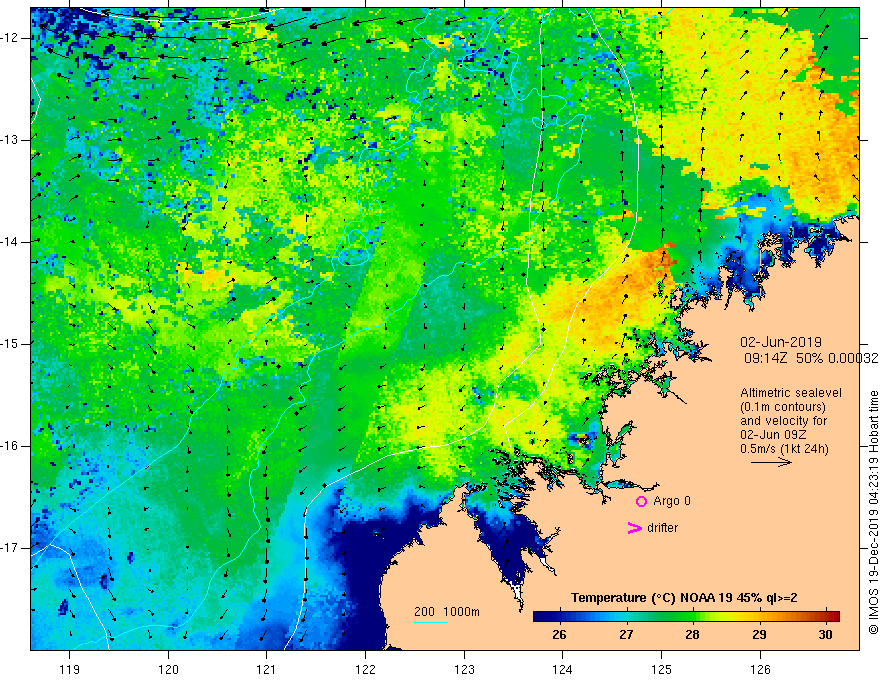Click the color bar value '27'
880x680 pixels.
tap(626, 635)
